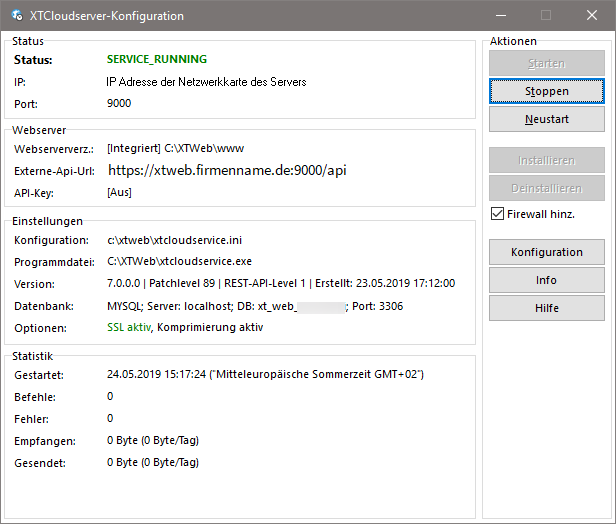Viewport: 616px width, 524px height.
Task: Click the green SSL aktiv option text
Action: click(x=128, y=327)
